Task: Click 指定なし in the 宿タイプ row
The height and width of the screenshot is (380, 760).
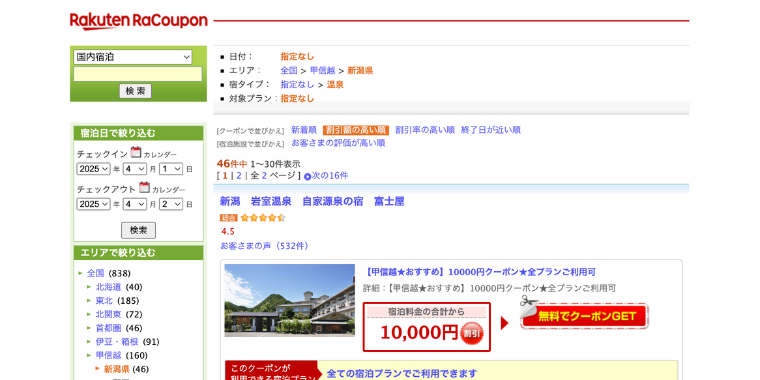Action: click(297, 84)
